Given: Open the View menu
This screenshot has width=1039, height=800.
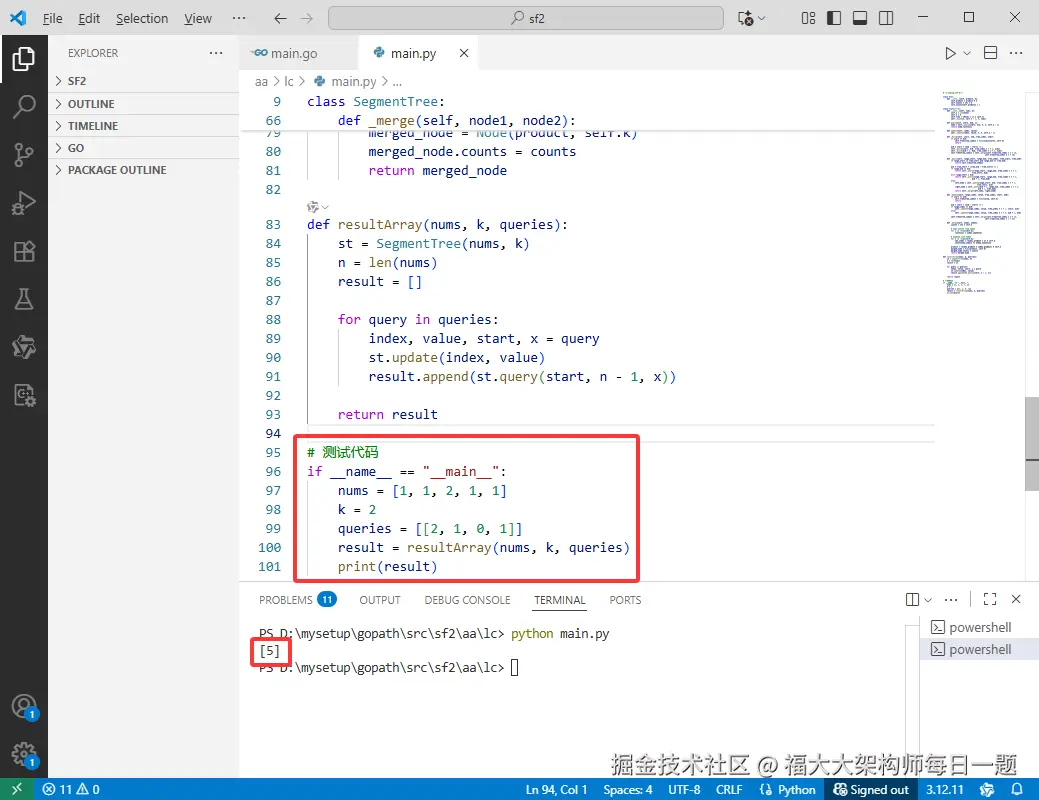Looking at the screenshot, I should click(197, 19).
